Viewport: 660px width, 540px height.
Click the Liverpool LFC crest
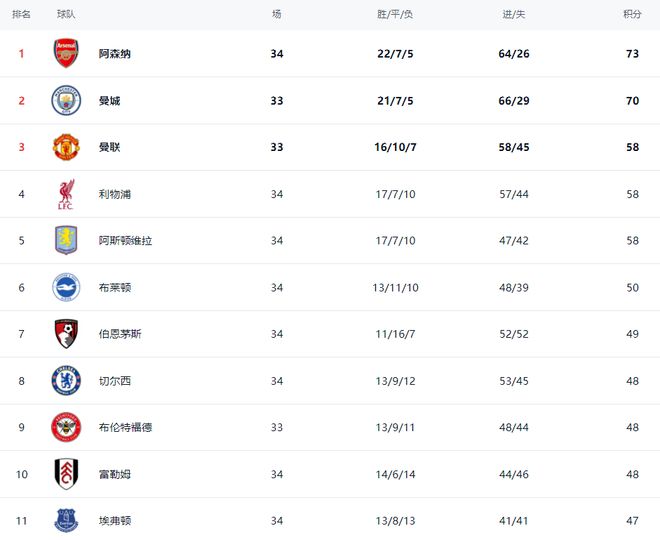66,194
